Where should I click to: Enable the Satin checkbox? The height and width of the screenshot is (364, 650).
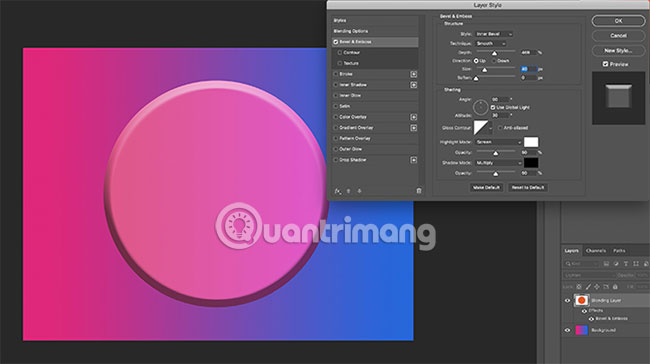tap(336, 106)
